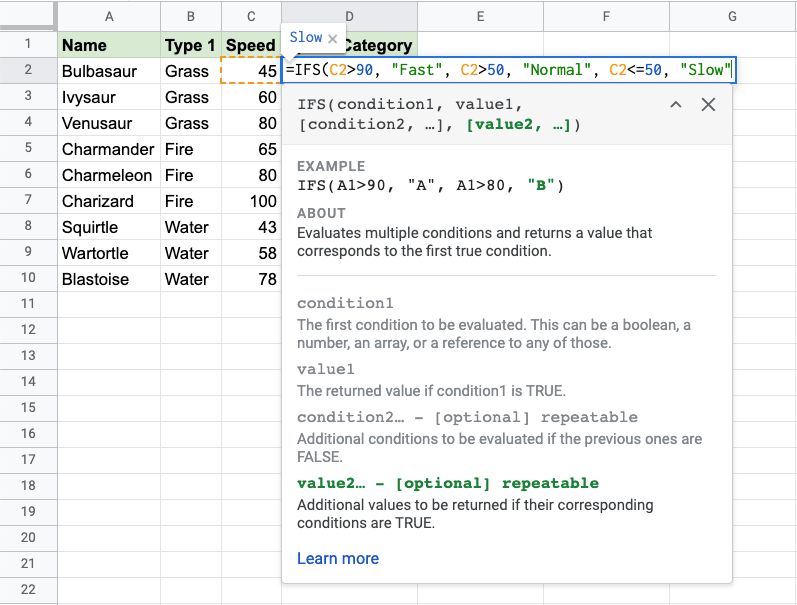Viewport: 797px width, 605px height.
Task: Select column A header
Action: point(108,16)
